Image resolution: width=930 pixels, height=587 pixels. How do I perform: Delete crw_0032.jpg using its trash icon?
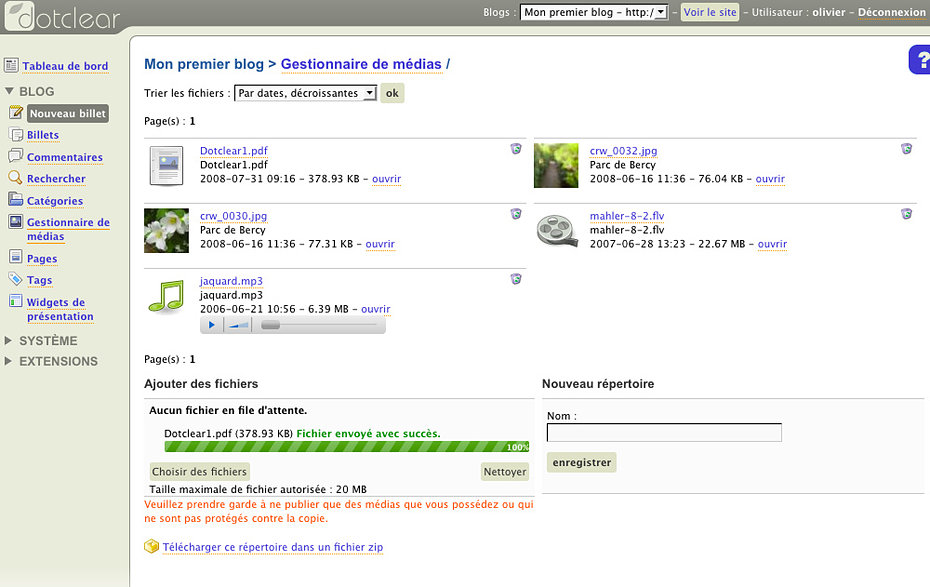point(906,149)
